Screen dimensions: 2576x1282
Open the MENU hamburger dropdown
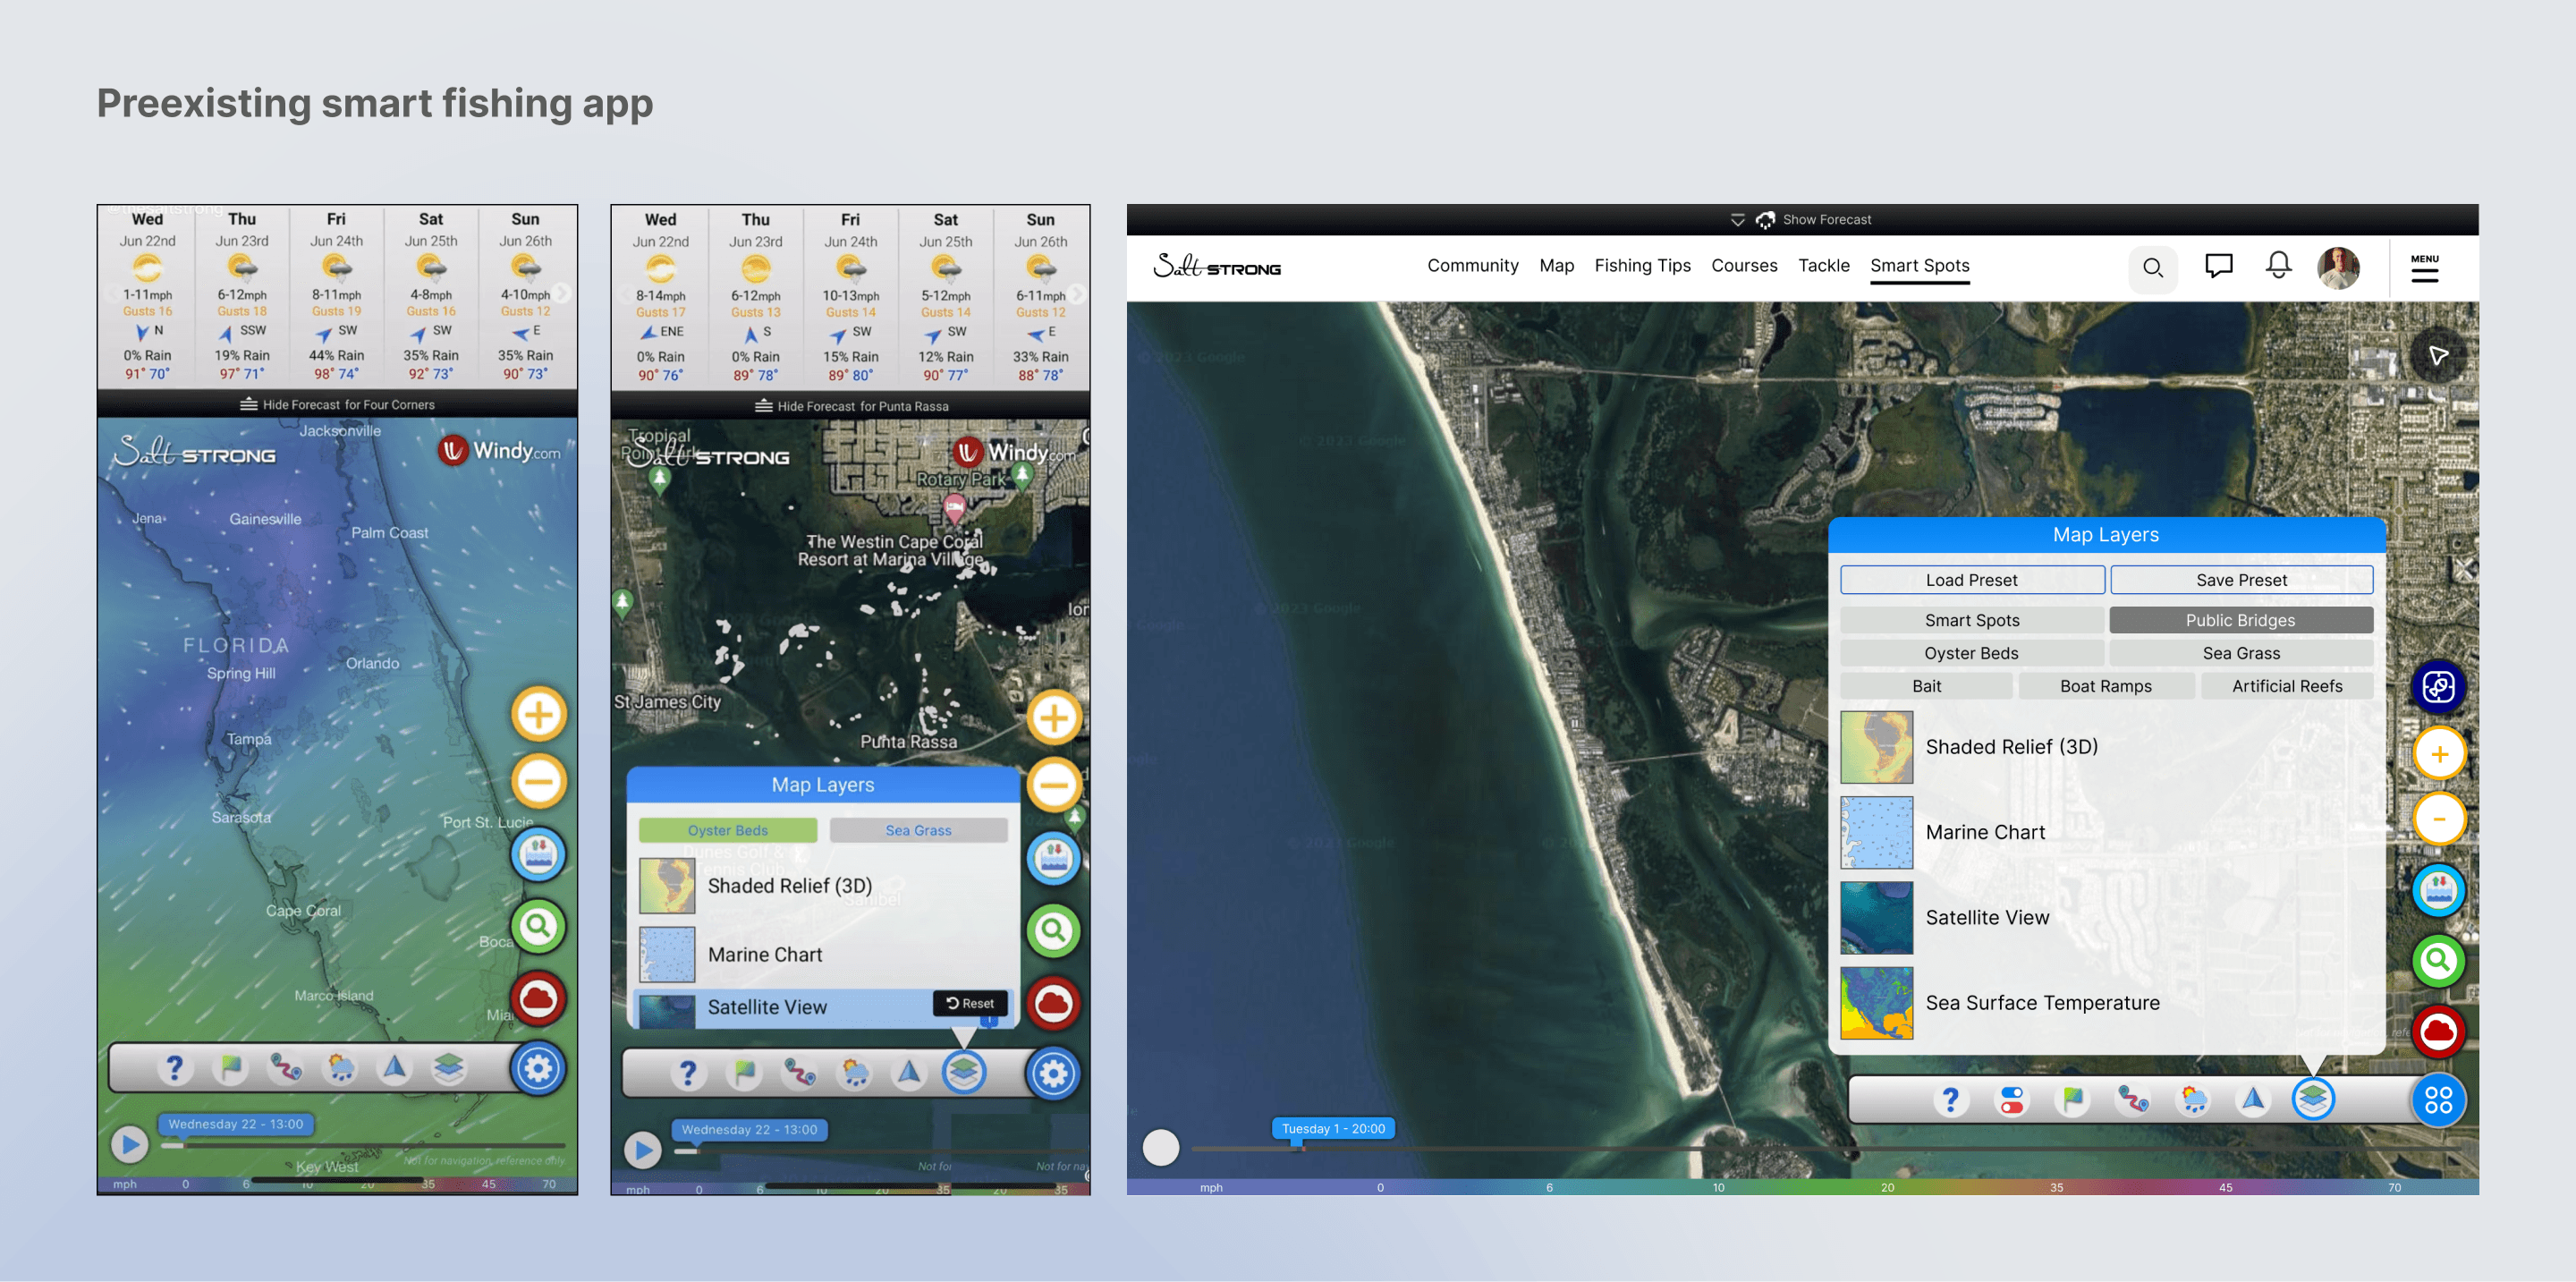pos(2424,268)
